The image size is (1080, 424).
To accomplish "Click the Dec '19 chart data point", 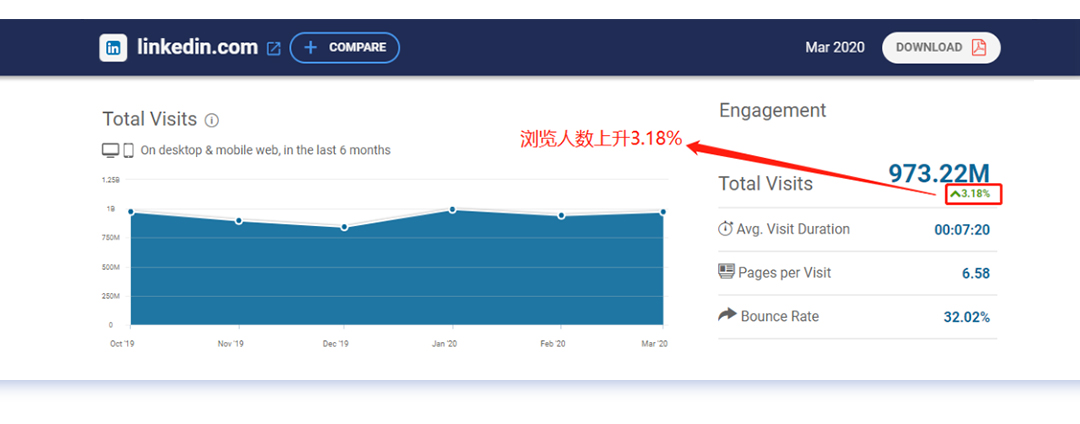I will 344,227.
